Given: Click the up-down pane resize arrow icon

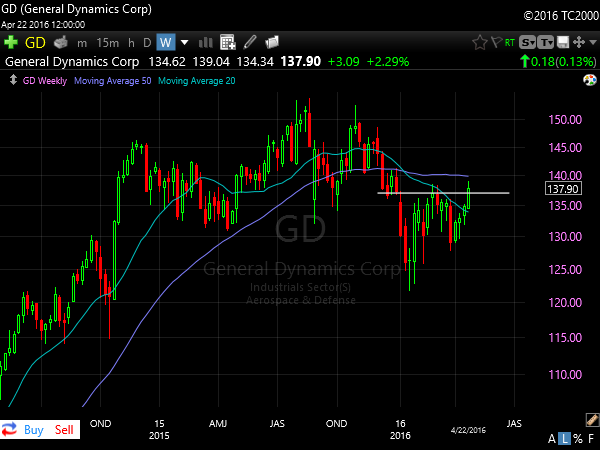Looking at the screenshot, I should pos(13,80).
